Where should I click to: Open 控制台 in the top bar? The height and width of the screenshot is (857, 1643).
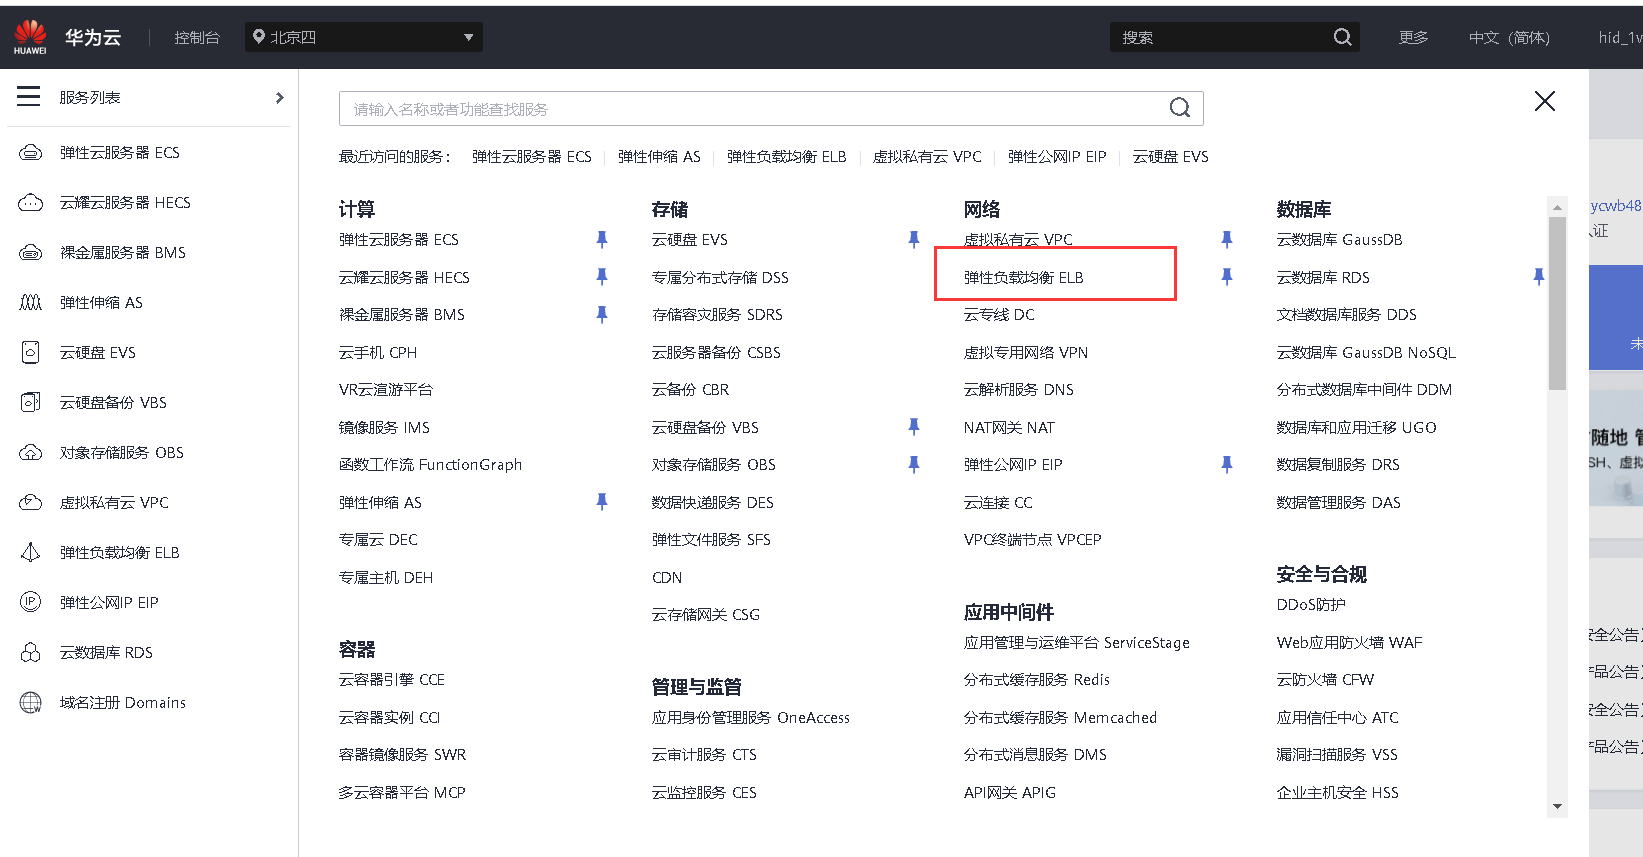coord(197,37)
